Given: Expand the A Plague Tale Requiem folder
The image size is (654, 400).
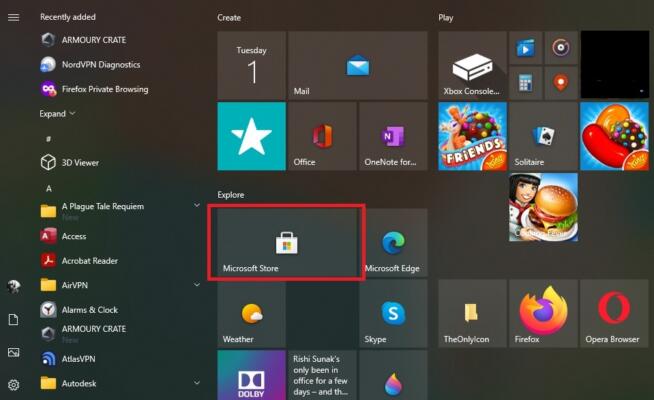Looking at the screenshot, I should coord(196,205).
